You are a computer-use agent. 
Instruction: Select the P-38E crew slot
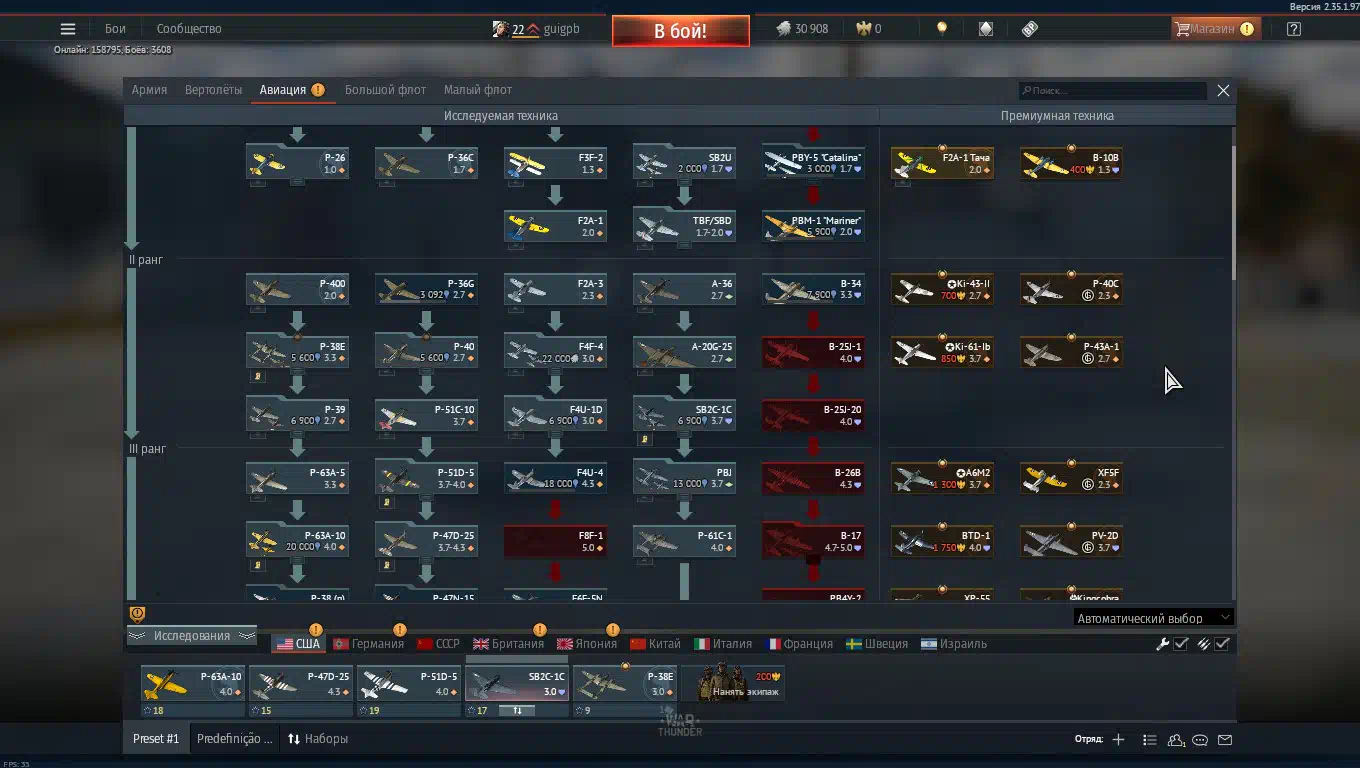pyautogui.click(x=625, y=684)
